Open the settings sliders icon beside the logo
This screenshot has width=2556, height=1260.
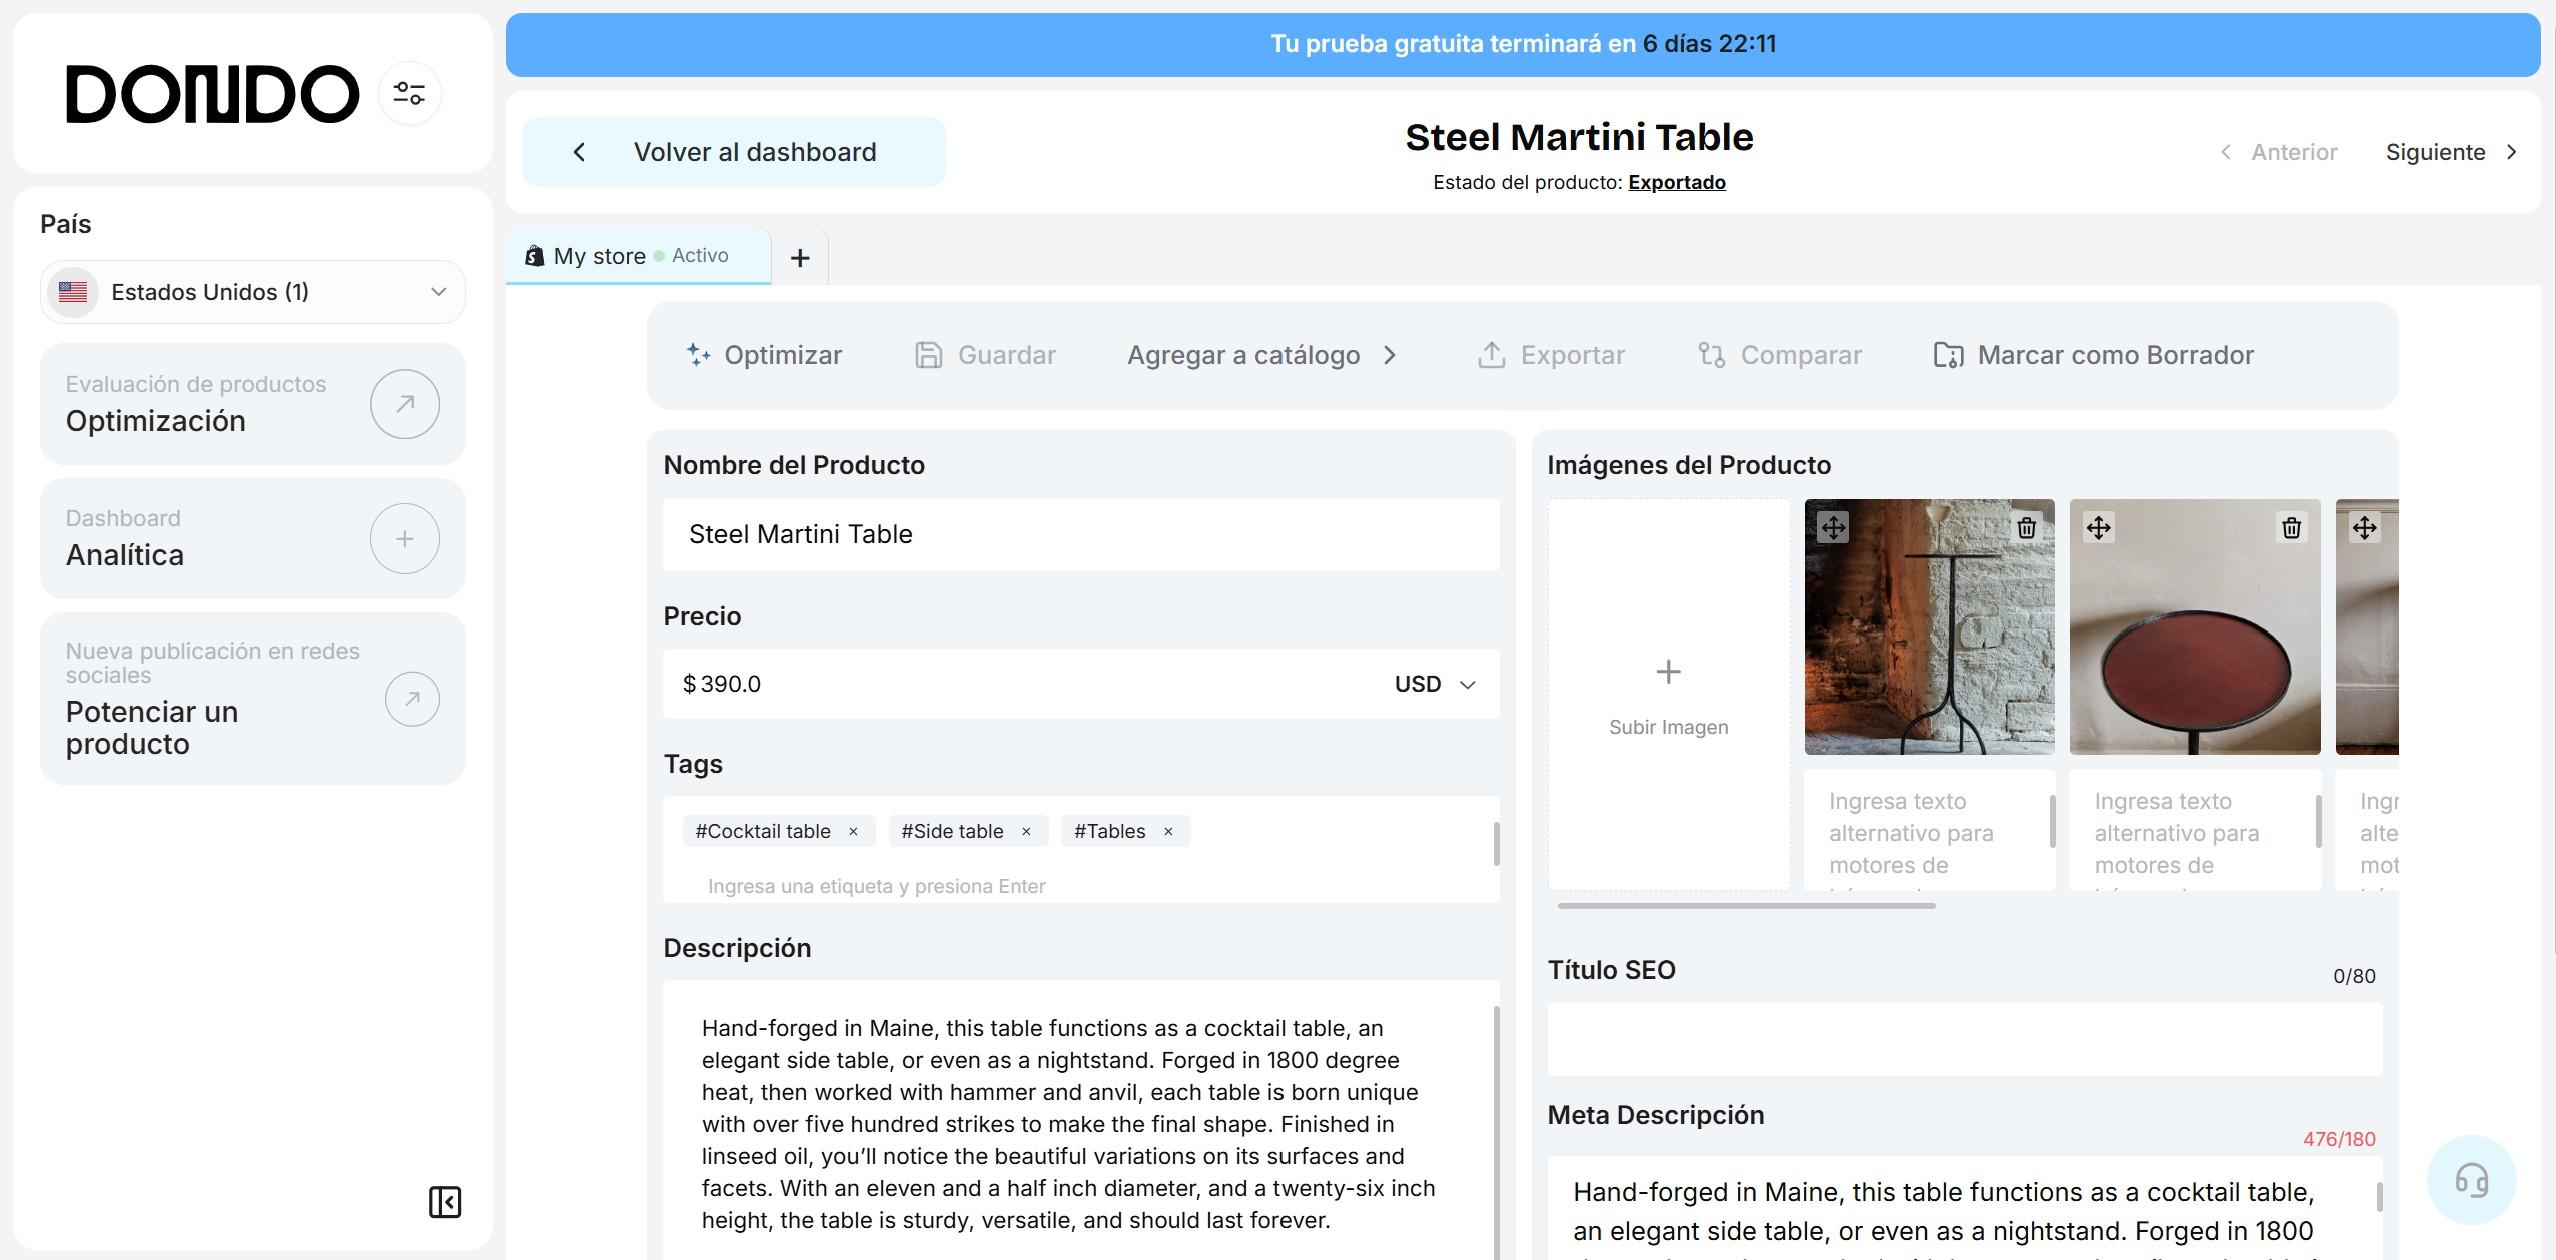point(409,94)
